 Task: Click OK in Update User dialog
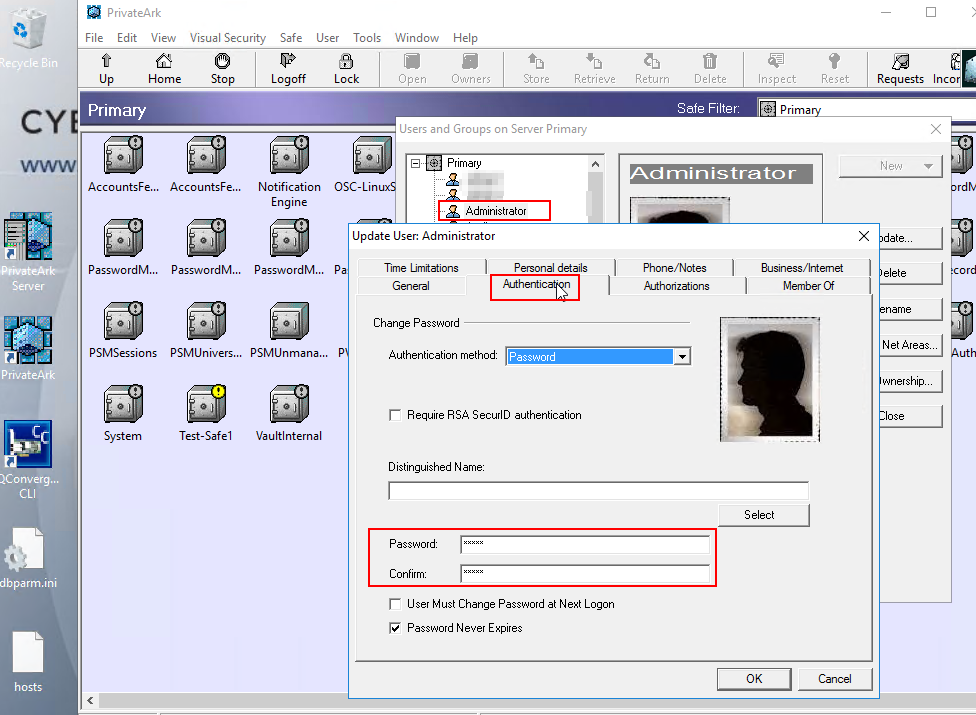tap(754, 679)
